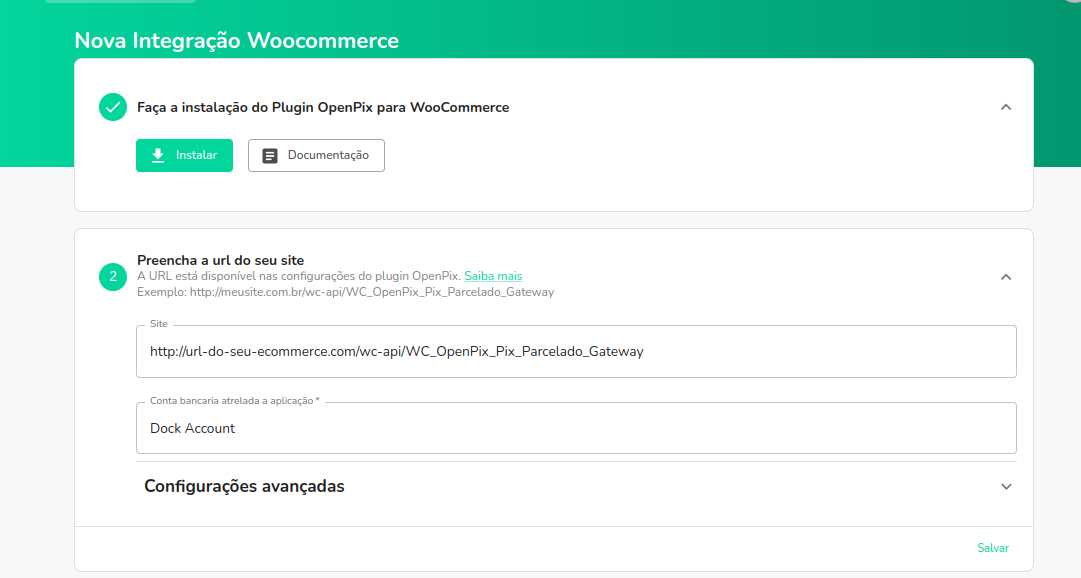Expand the 'Configurações avançadas' section
Image resolution: width=1081 pixels, height=578 pixels.
[x=1006, y=486]
